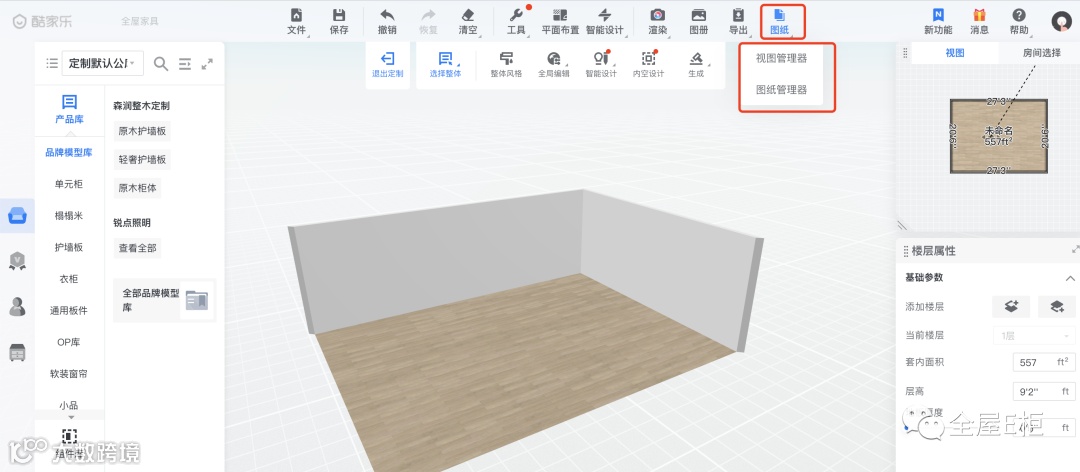The width and height of the screenshot is (1080, 472).
Task: Open the 帮助 (Help) icon
Action: point(1019,21)
